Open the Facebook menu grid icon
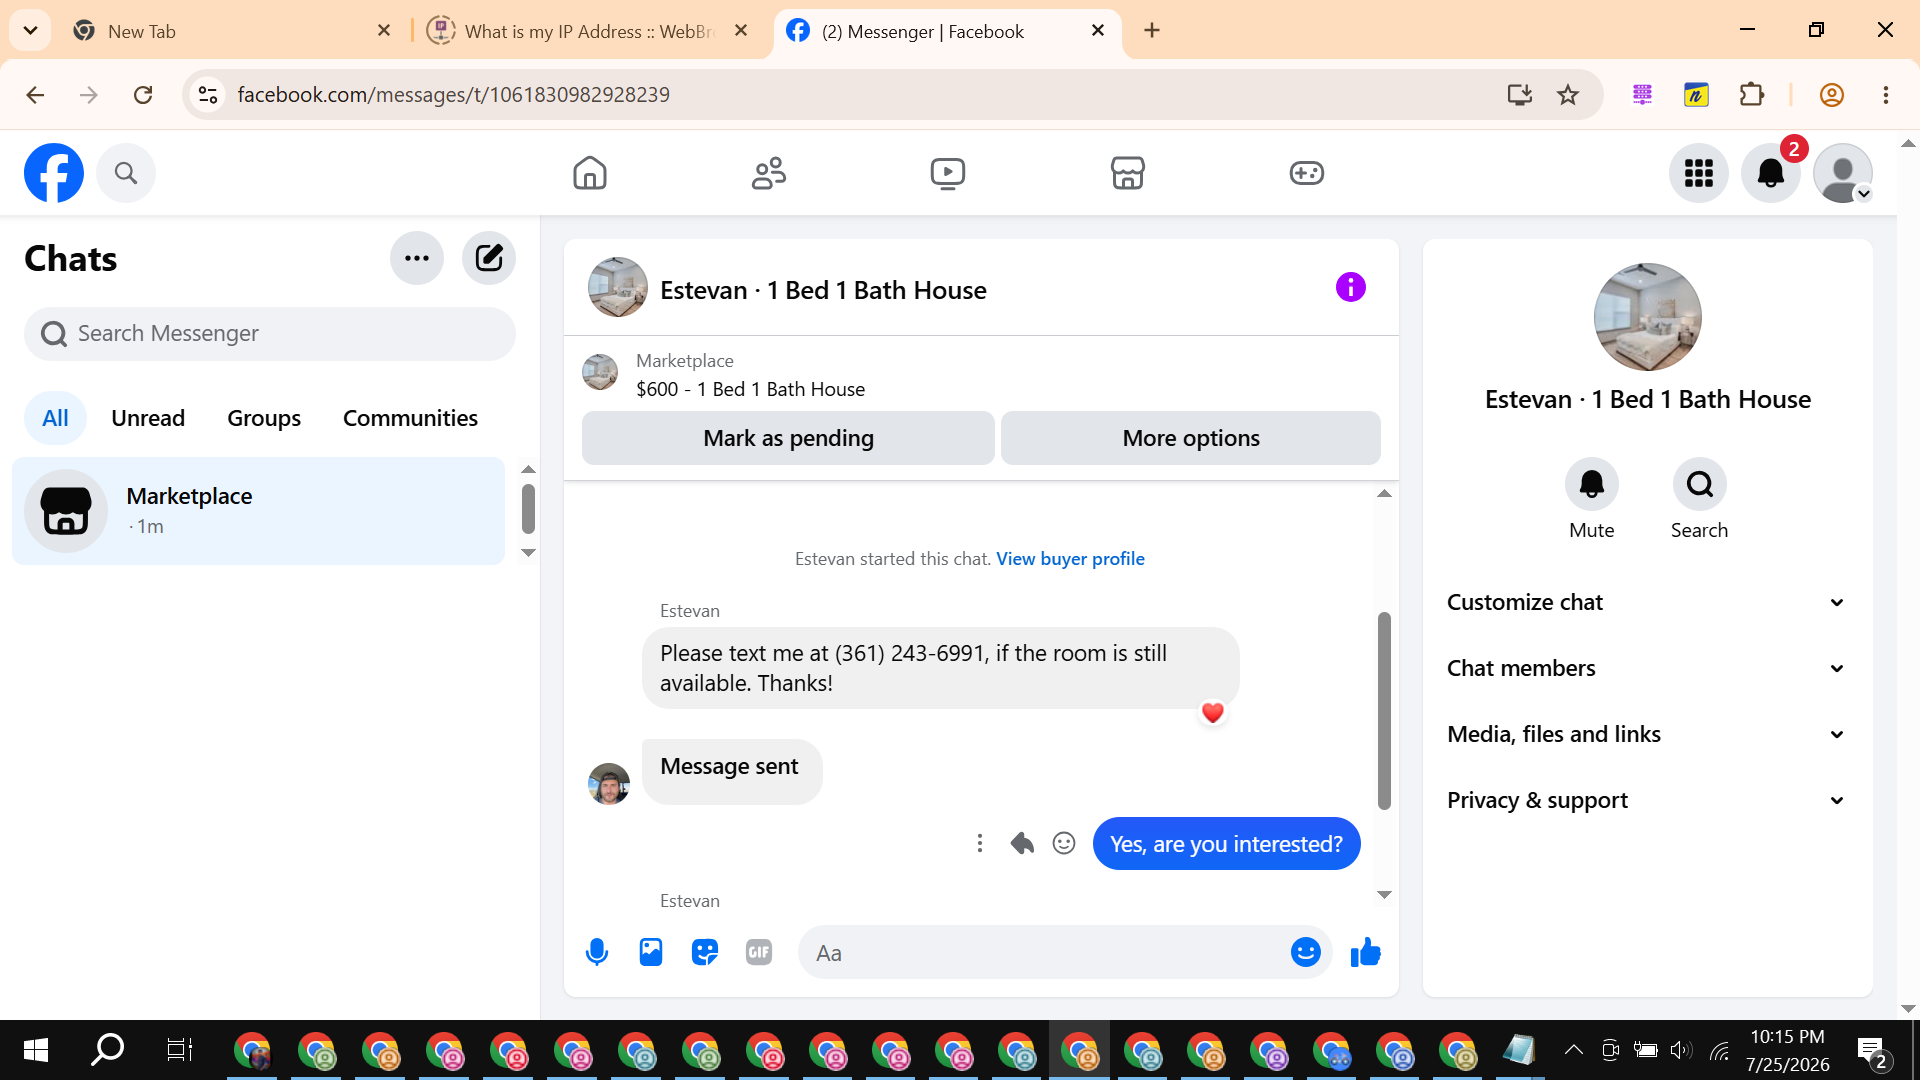The width and height of the screenshot is (1920, 1080). (x=1699, y=173)
